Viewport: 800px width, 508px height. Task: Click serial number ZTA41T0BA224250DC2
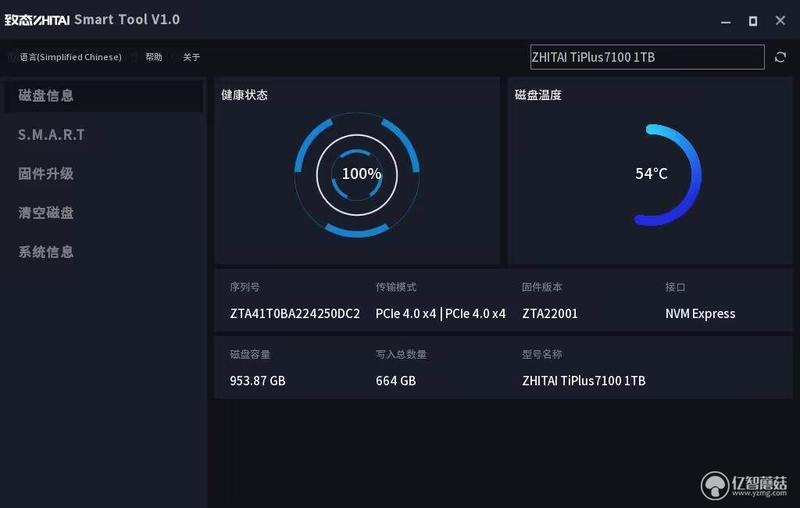pos(295,313)
